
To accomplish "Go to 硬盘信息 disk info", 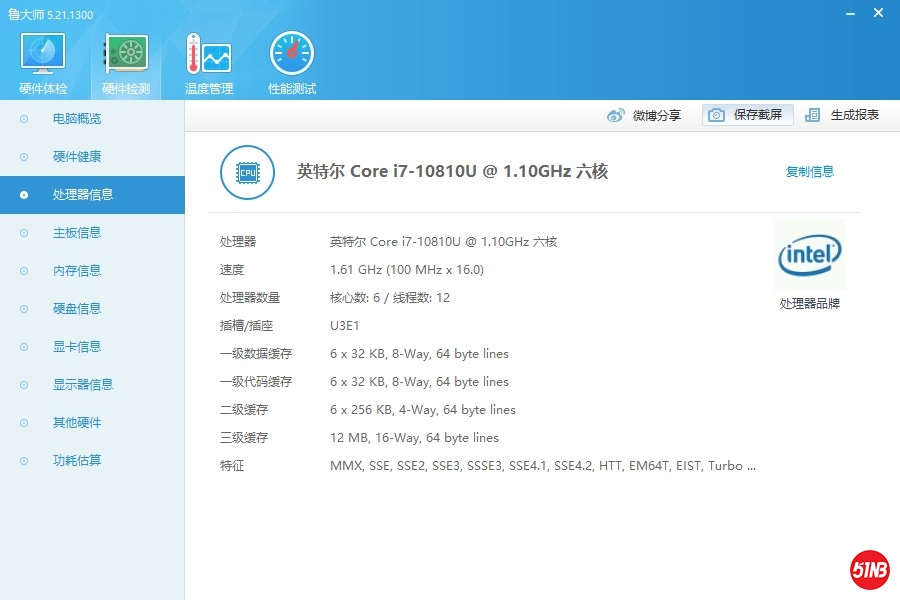I will [77, 309].
